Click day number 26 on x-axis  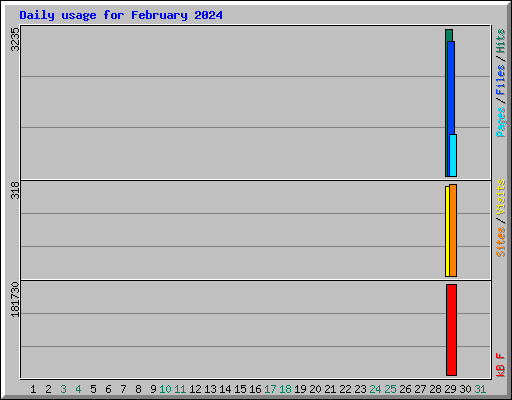405,389
